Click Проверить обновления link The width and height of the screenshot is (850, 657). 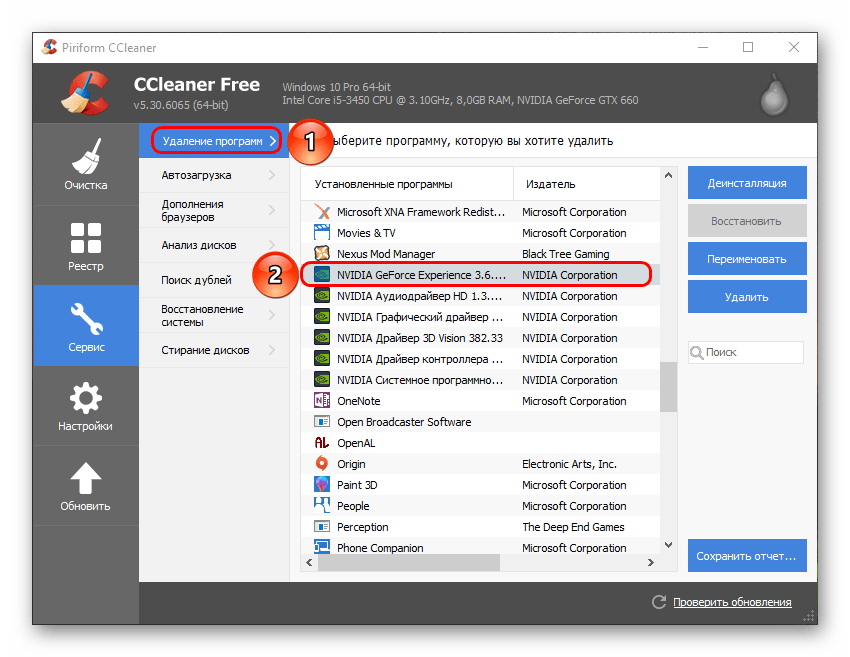click(731, 602)
